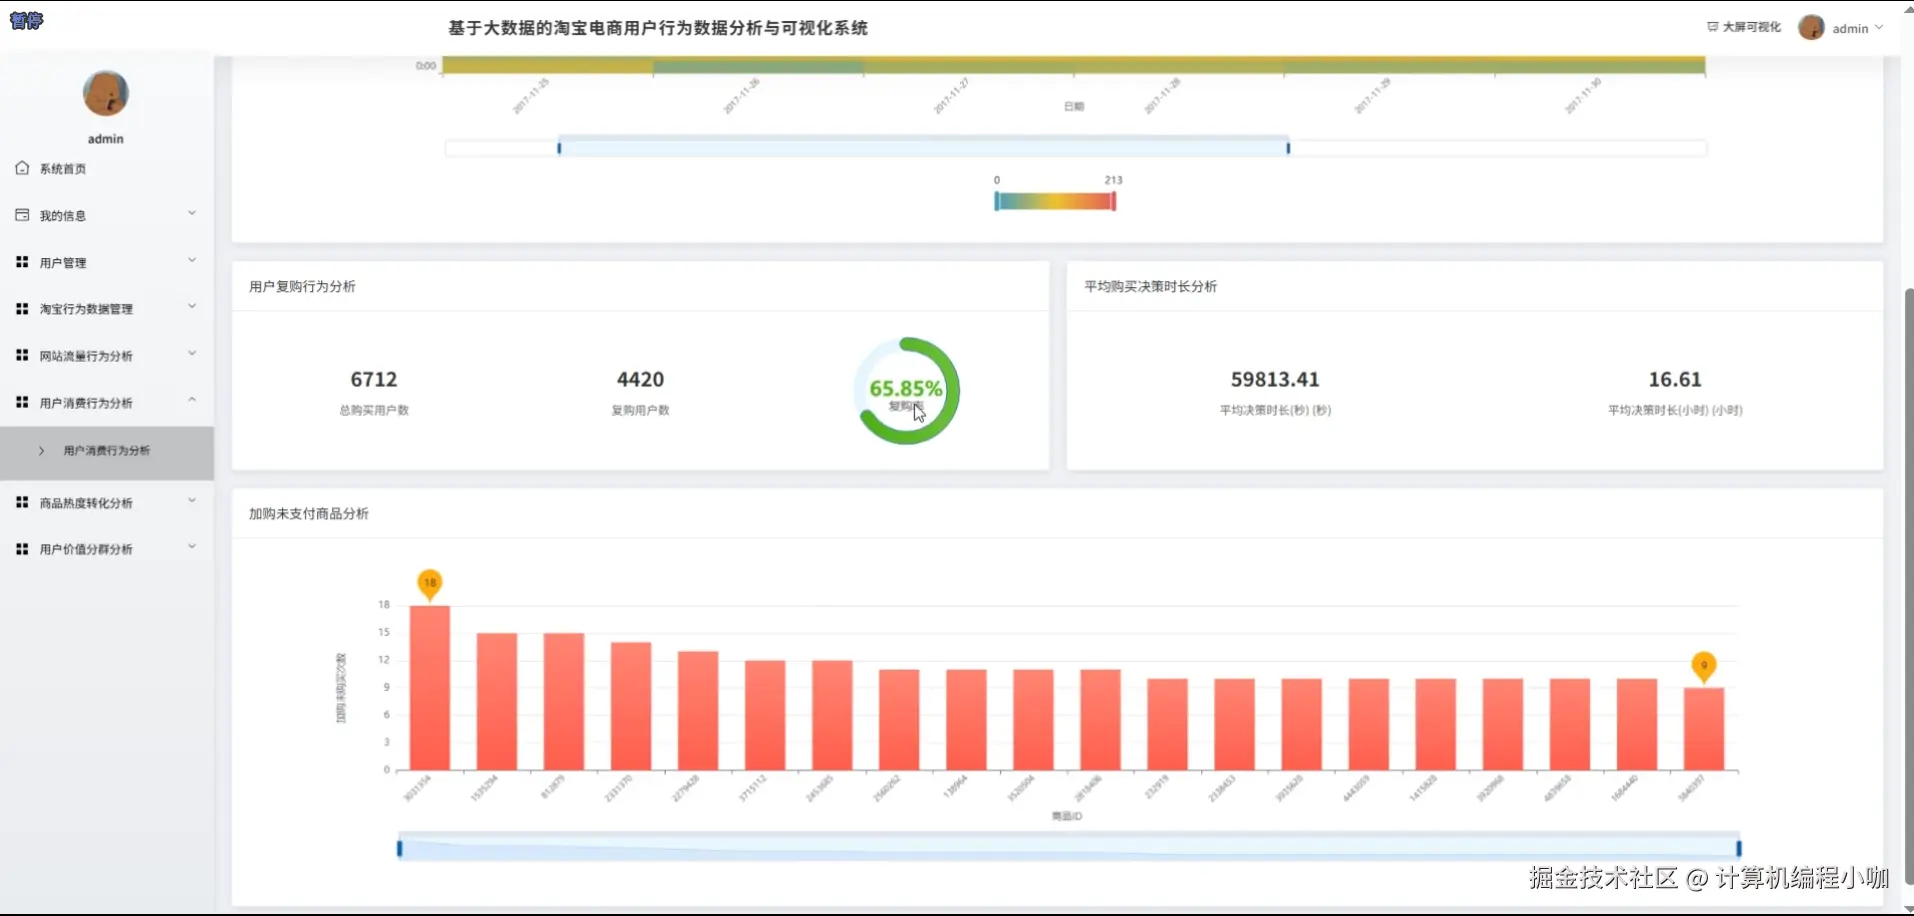This screenshot has width=1914, height=916.
Task: Select the highlighted 用户消费行为分析 submenu item
Action: click(x=105, y=450)
